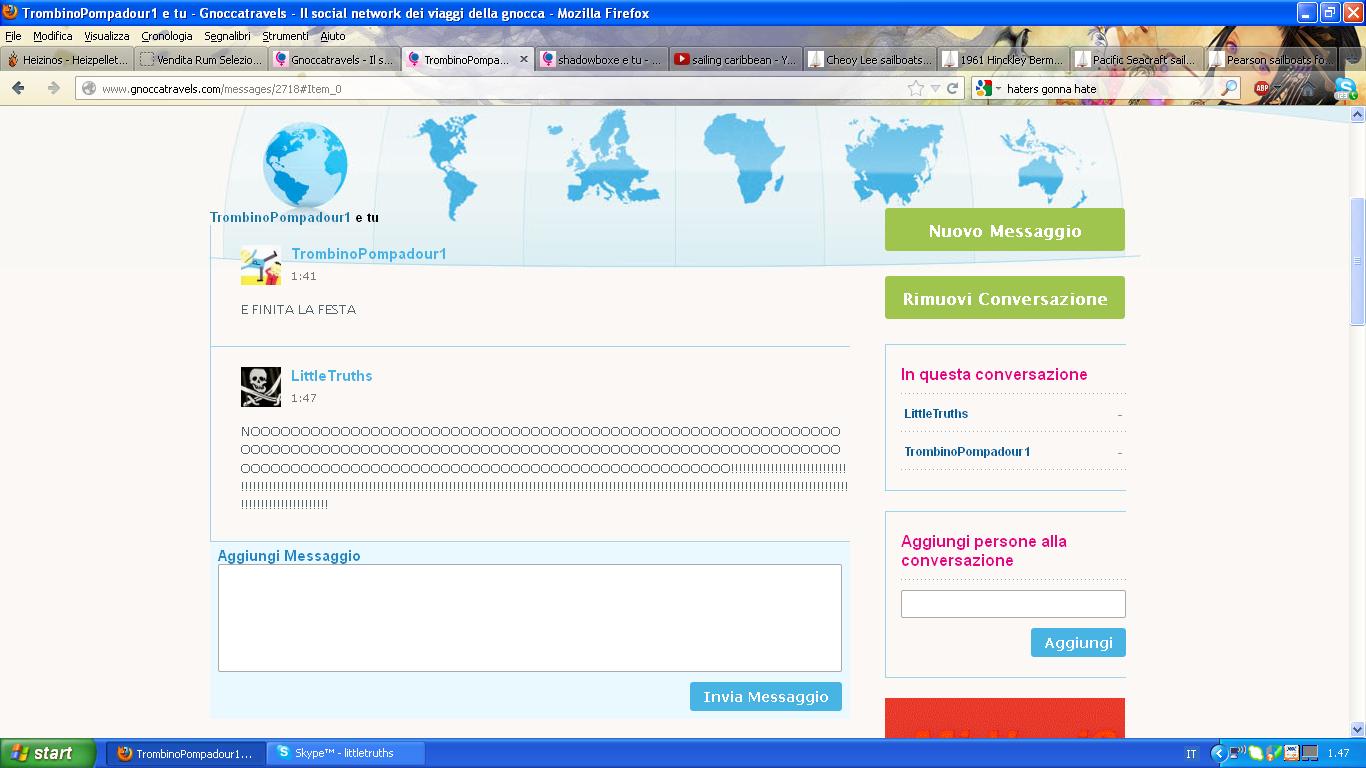Screen dimensions: 1366x768
Task: Click the globe icon in the site header
Action: point(305,165)
